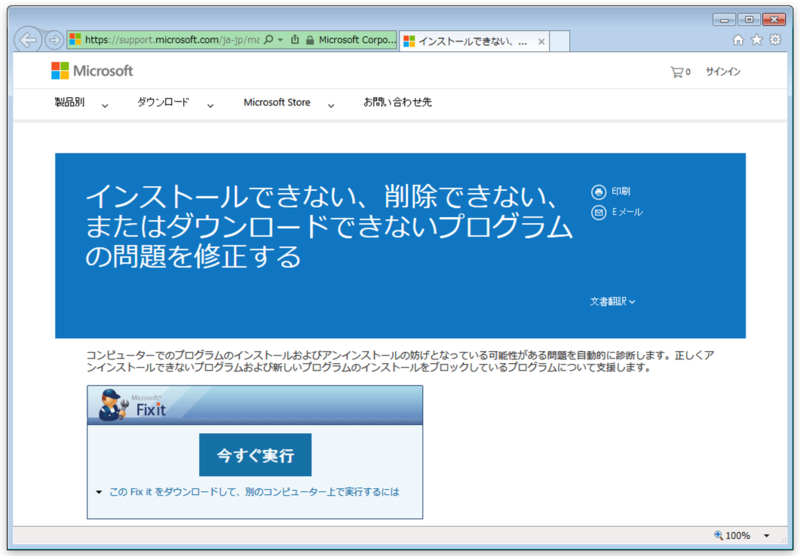The height and width of the screenshot is (556, 800).
Task: Expand the この Fix it をダウンロード triangle
Action: tap(98, 492)
